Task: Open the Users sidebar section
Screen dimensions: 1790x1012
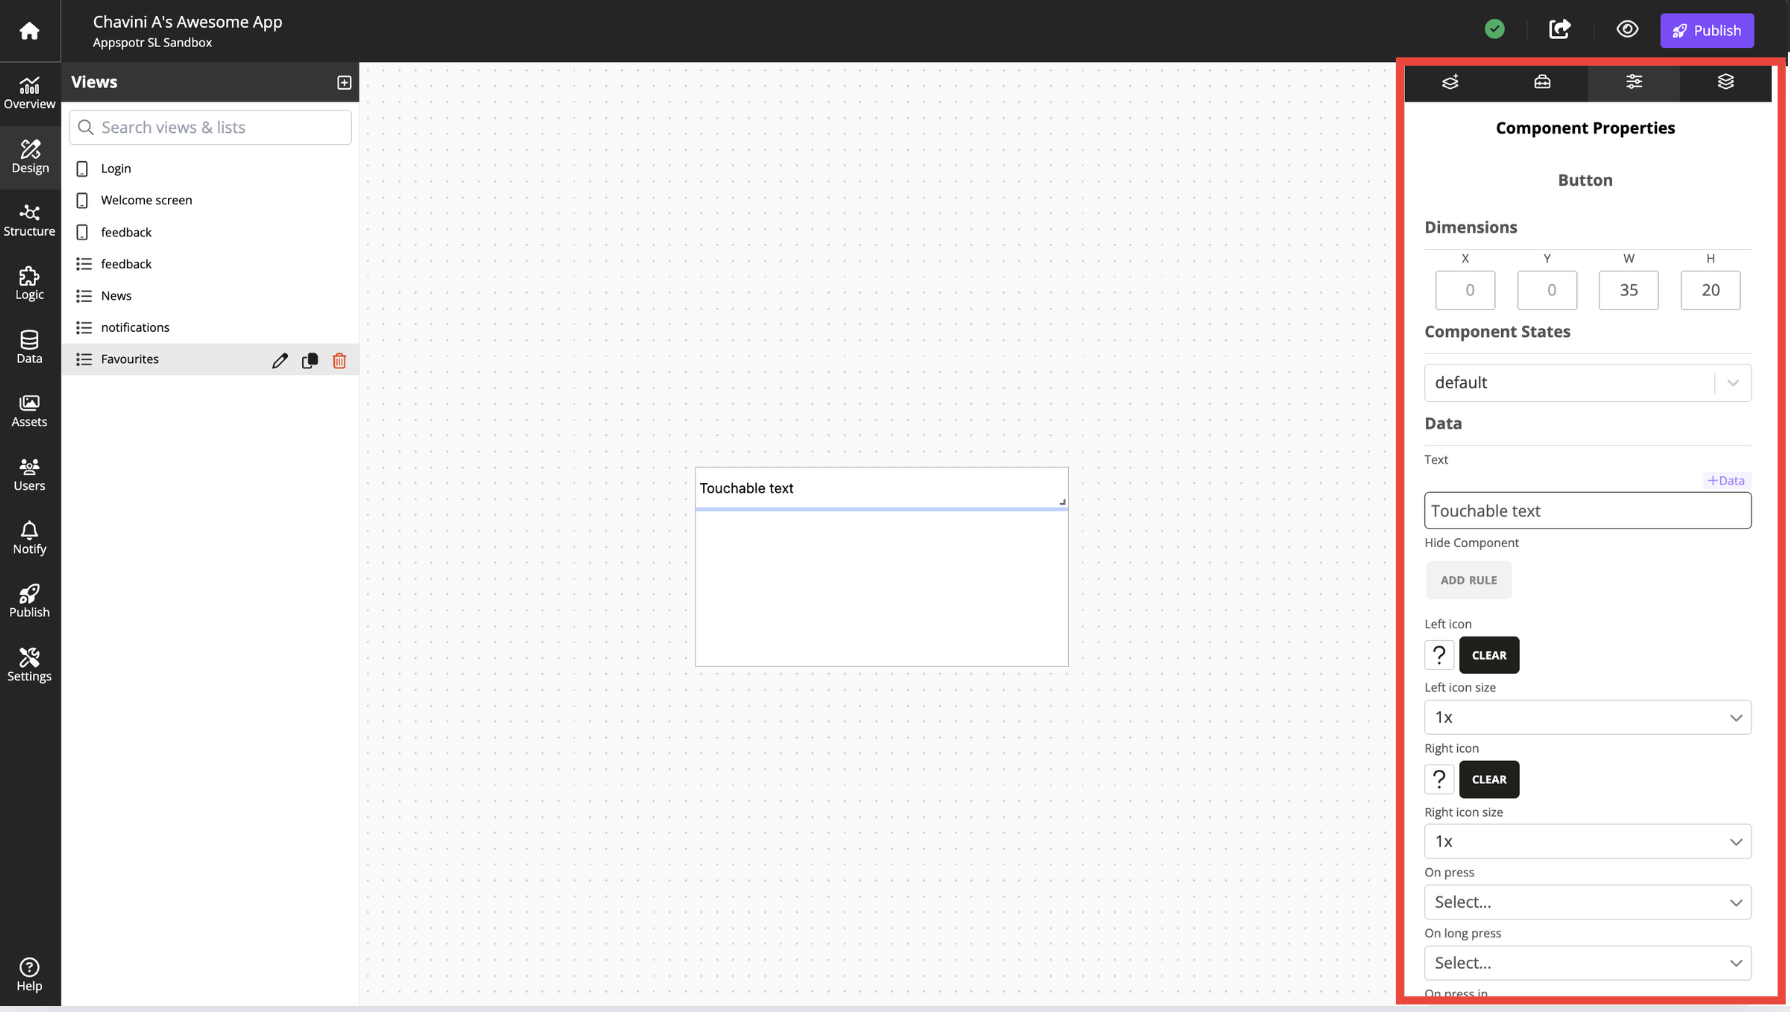Action: (x=29, y=474)
